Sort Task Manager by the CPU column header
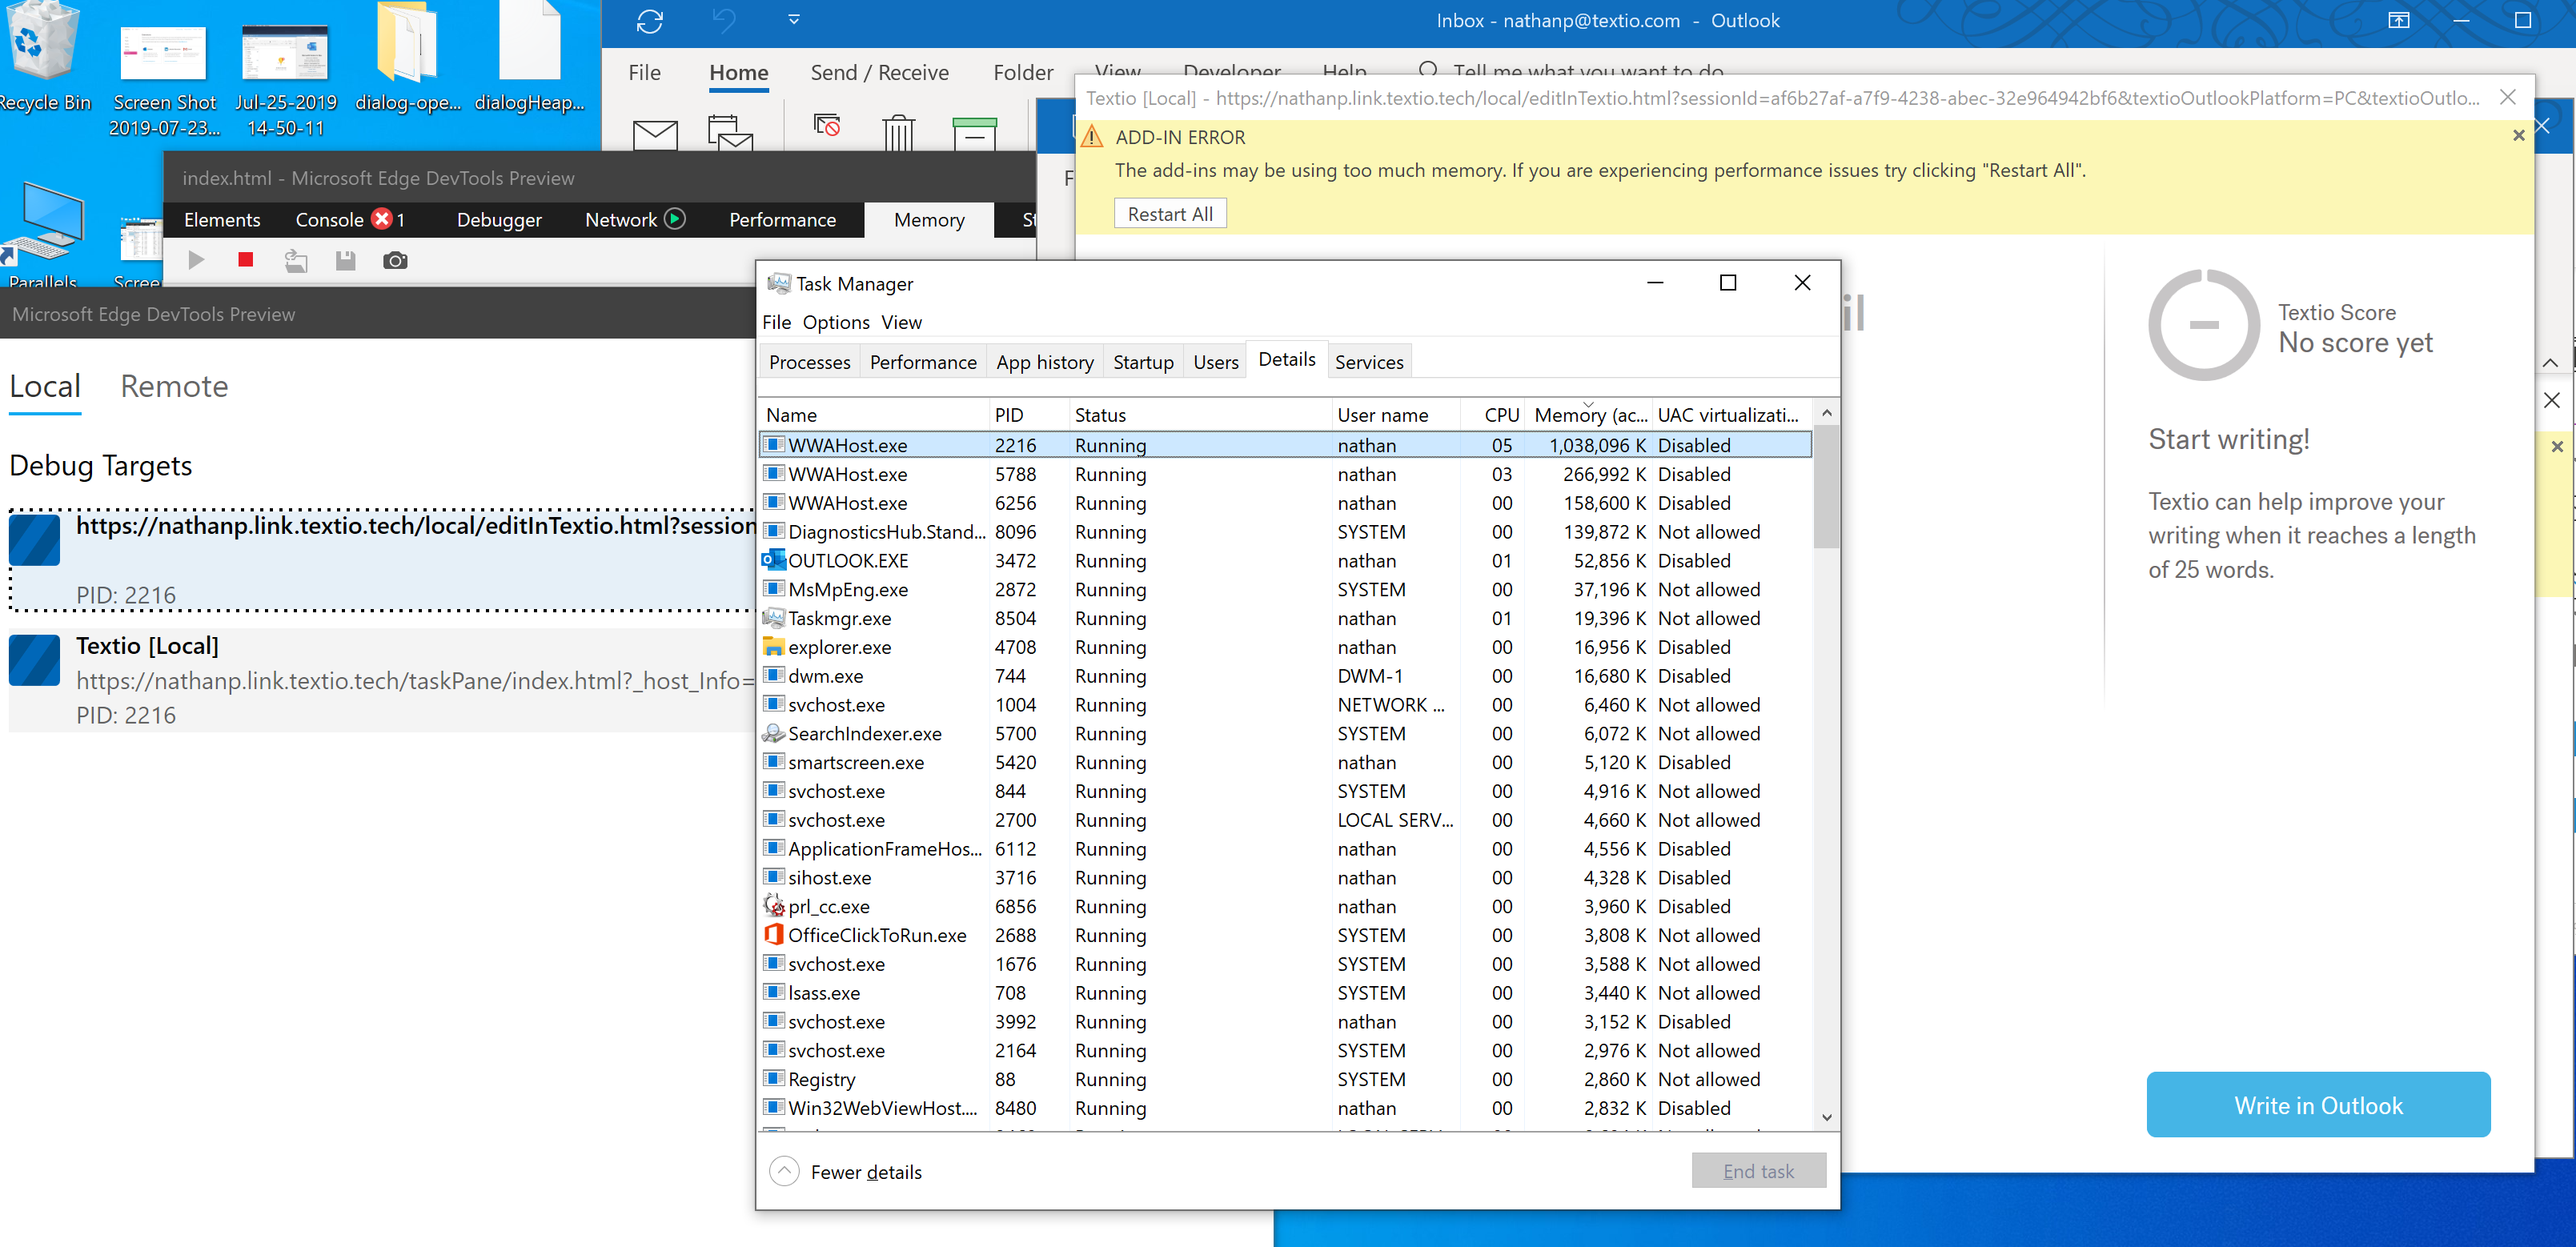Image resolution: width=2576 pixels, height=1247 pixels. tap(1492, 415)
